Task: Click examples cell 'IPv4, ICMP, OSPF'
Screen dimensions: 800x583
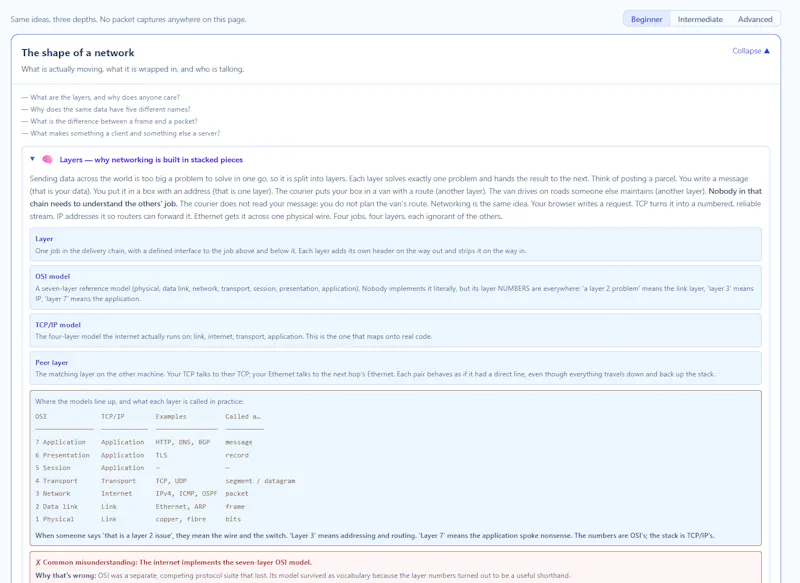Action: pyautogui.click(x=186, y=494)
